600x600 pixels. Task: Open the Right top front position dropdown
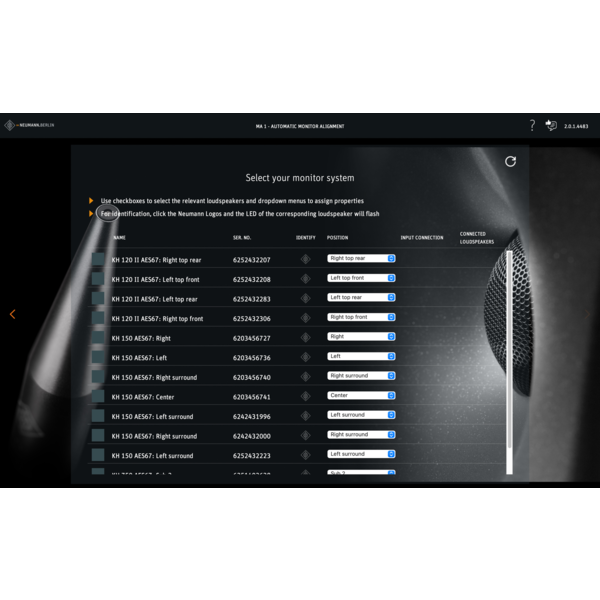(x=361, y=317)
